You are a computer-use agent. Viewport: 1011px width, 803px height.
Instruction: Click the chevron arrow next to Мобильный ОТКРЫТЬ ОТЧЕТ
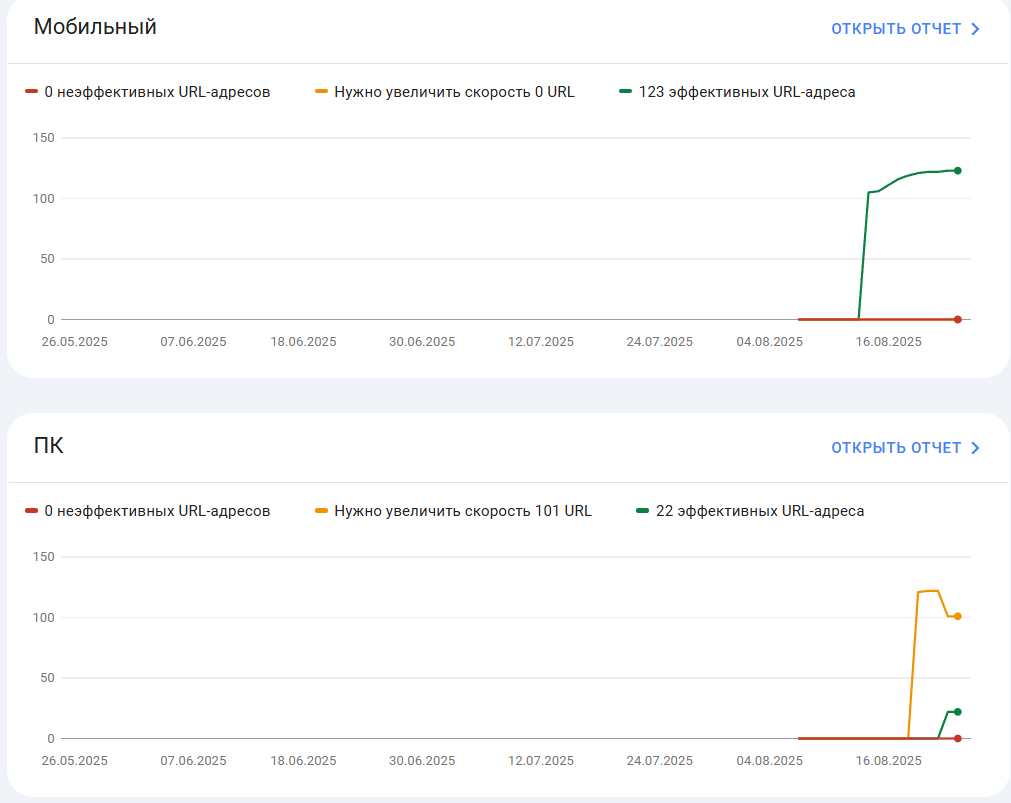(975, 29)
